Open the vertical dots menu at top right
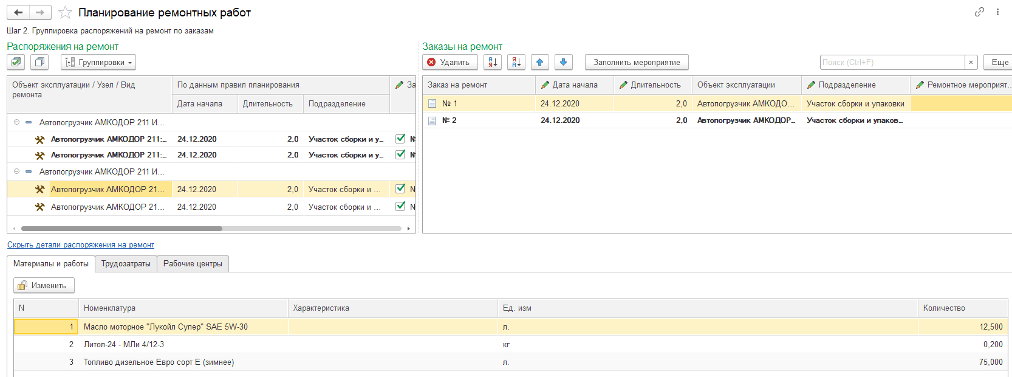The image size is (1012, 377). click(x=999, y=12)
